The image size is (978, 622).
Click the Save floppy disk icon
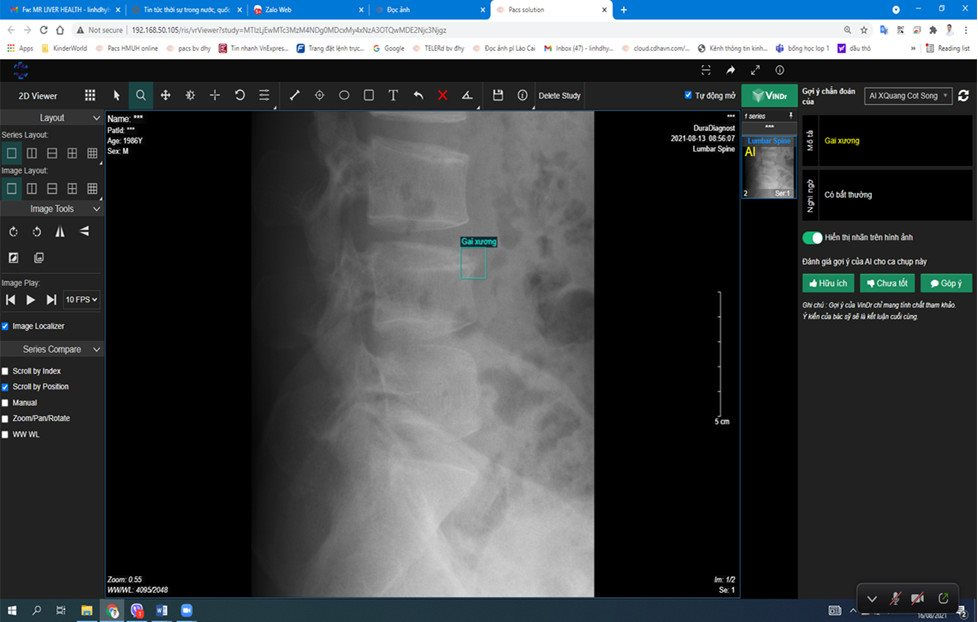tap(498, 96)
